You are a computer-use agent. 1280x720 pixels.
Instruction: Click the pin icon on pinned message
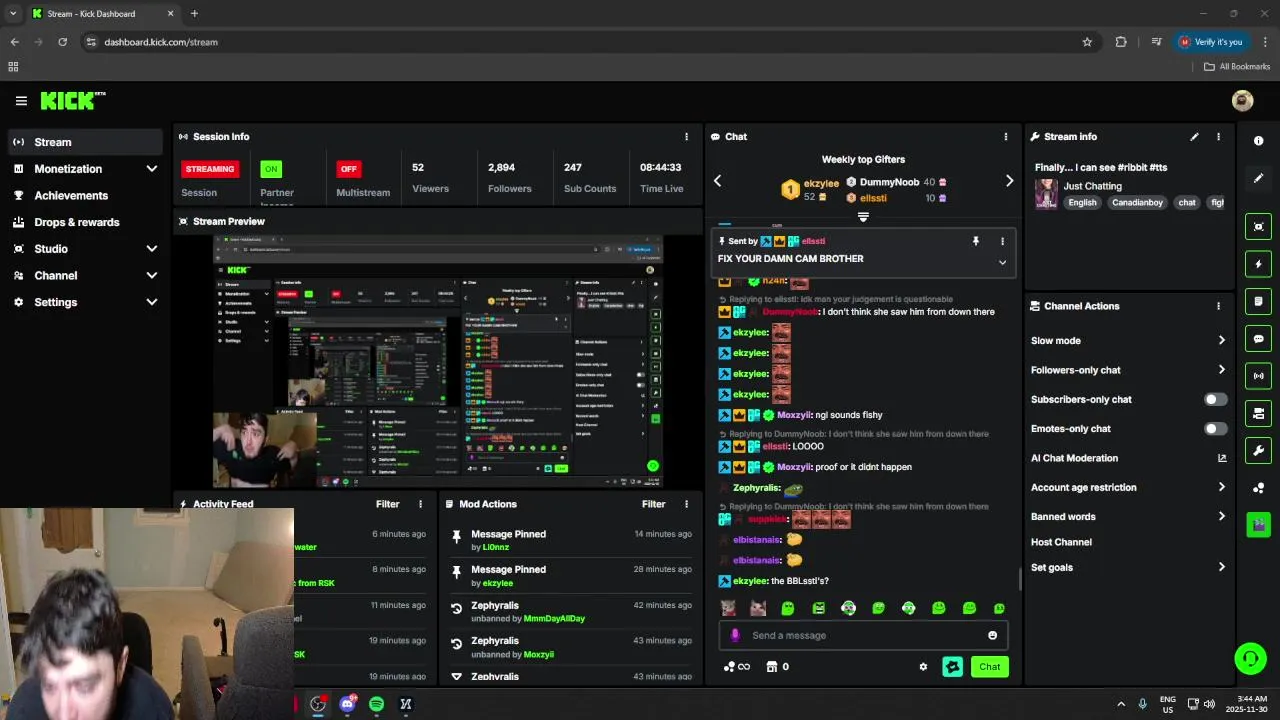point(976,241)
